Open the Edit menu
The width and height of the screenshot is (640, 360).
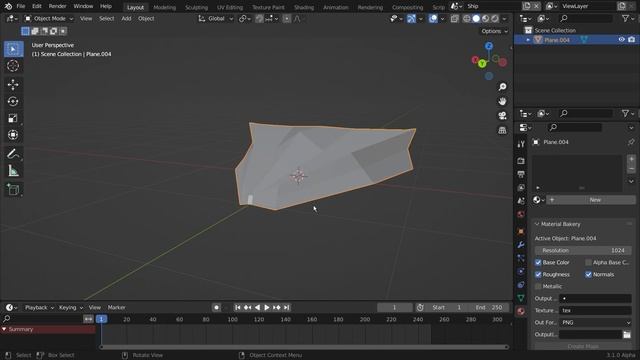(37, 6)
